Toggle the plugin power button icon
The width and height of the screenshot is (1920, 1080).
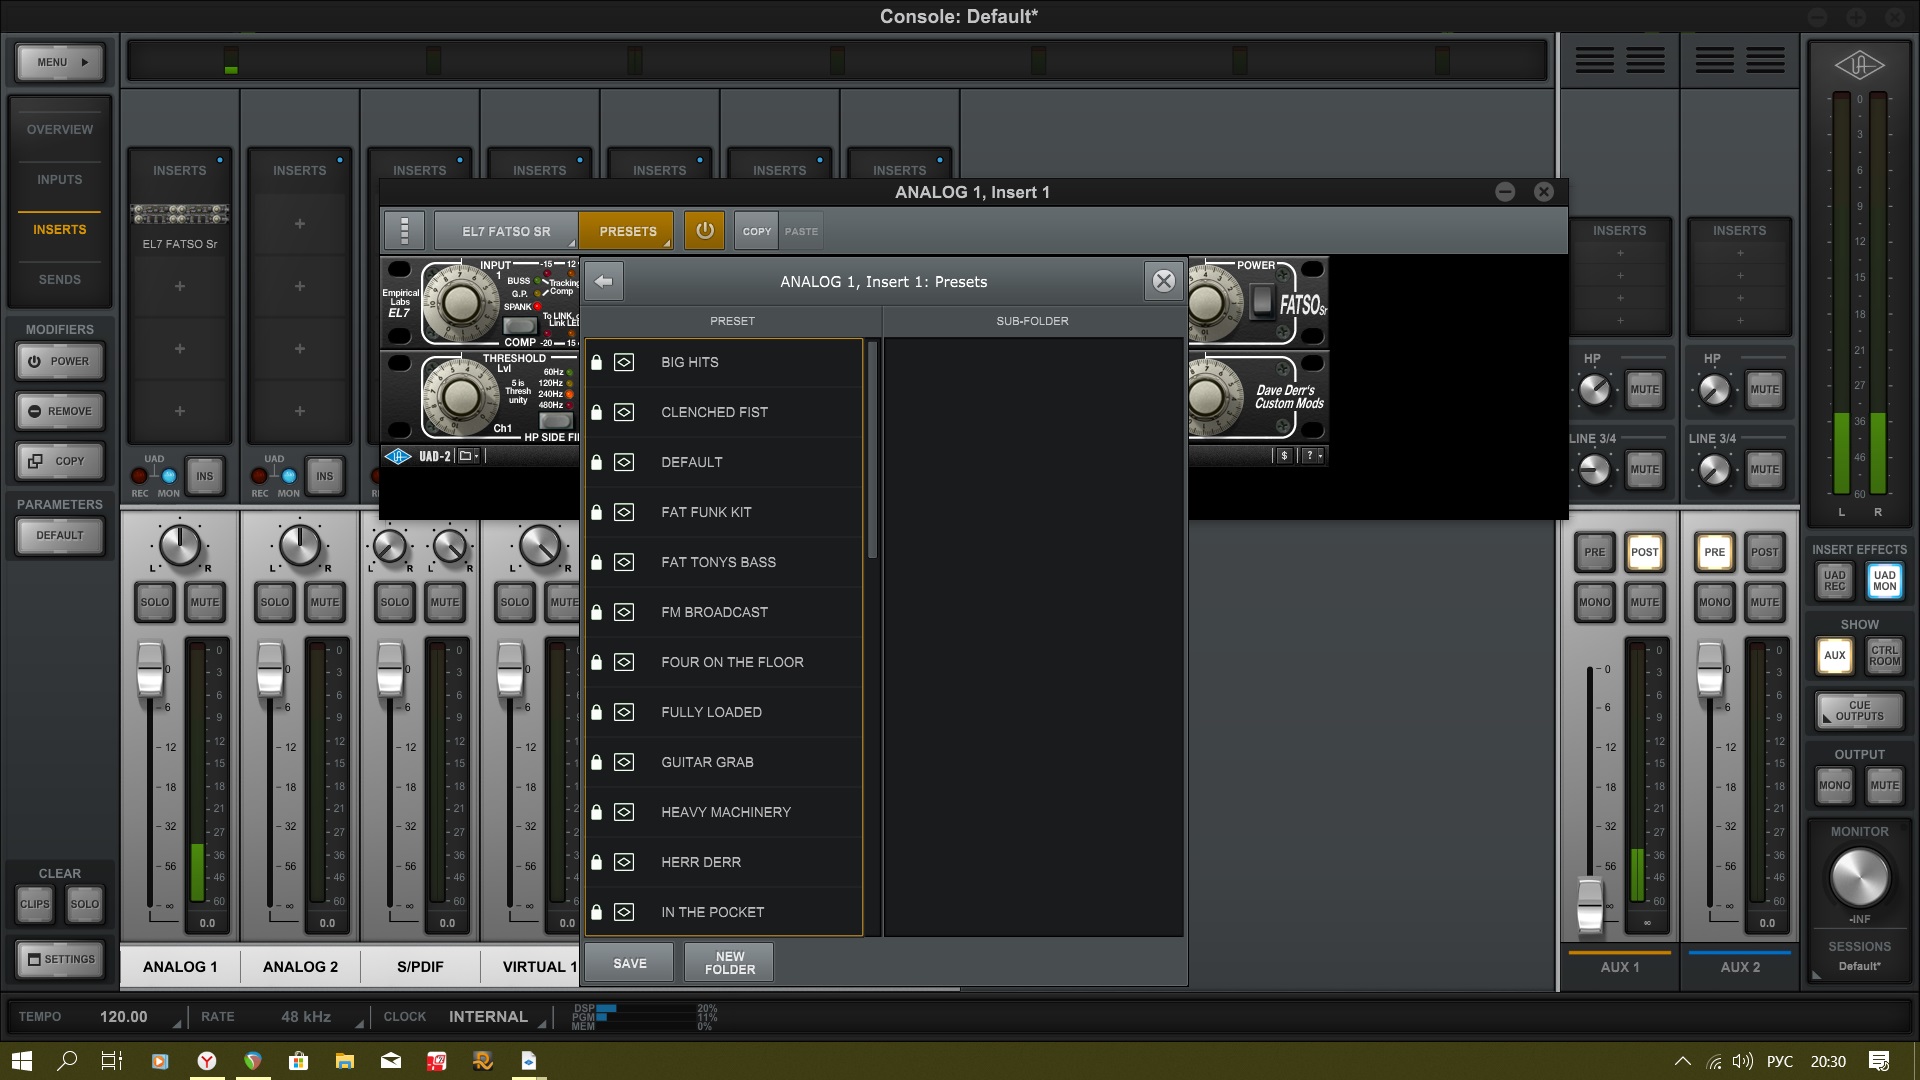pos(704,231)
